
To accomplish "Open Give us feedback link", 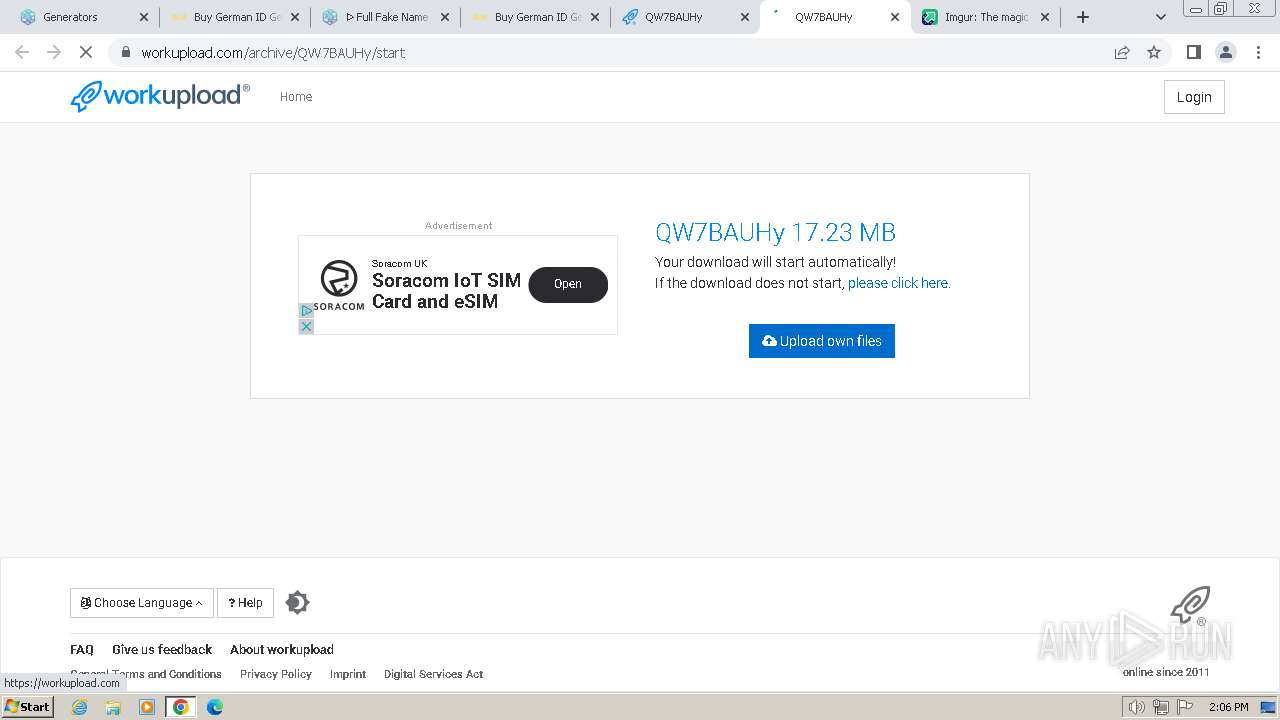I will tap(162, 649).
